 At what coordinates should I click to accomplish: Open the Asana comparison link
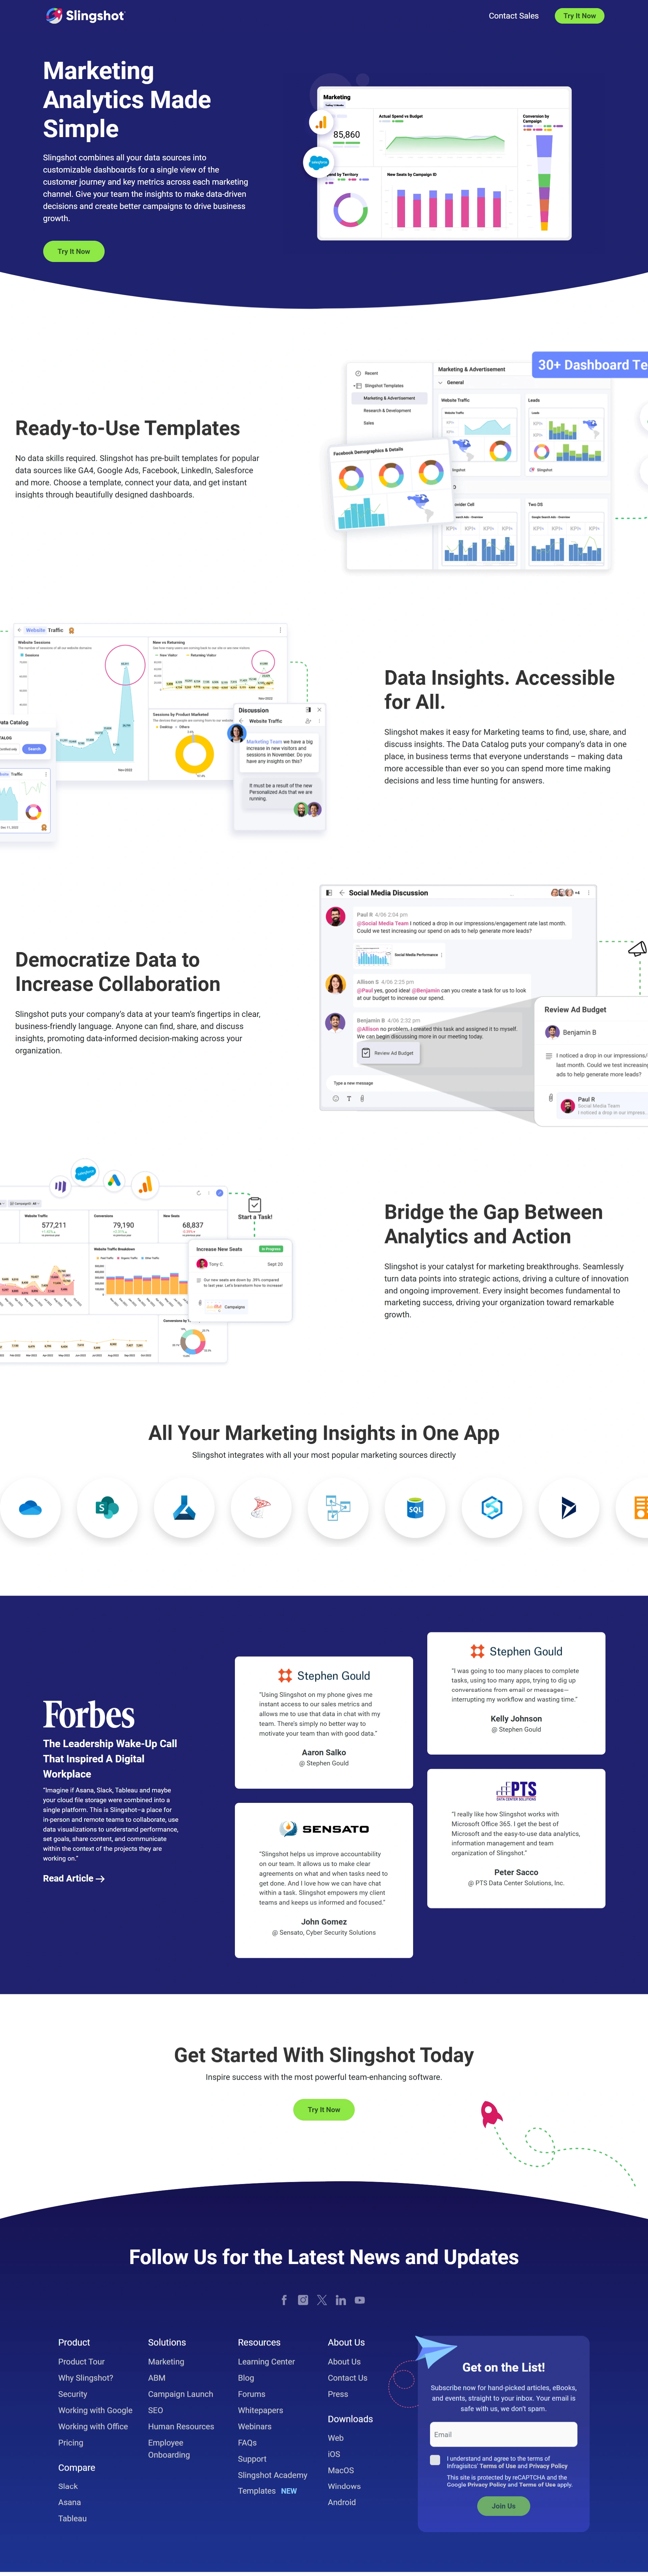click(70, 2502)
